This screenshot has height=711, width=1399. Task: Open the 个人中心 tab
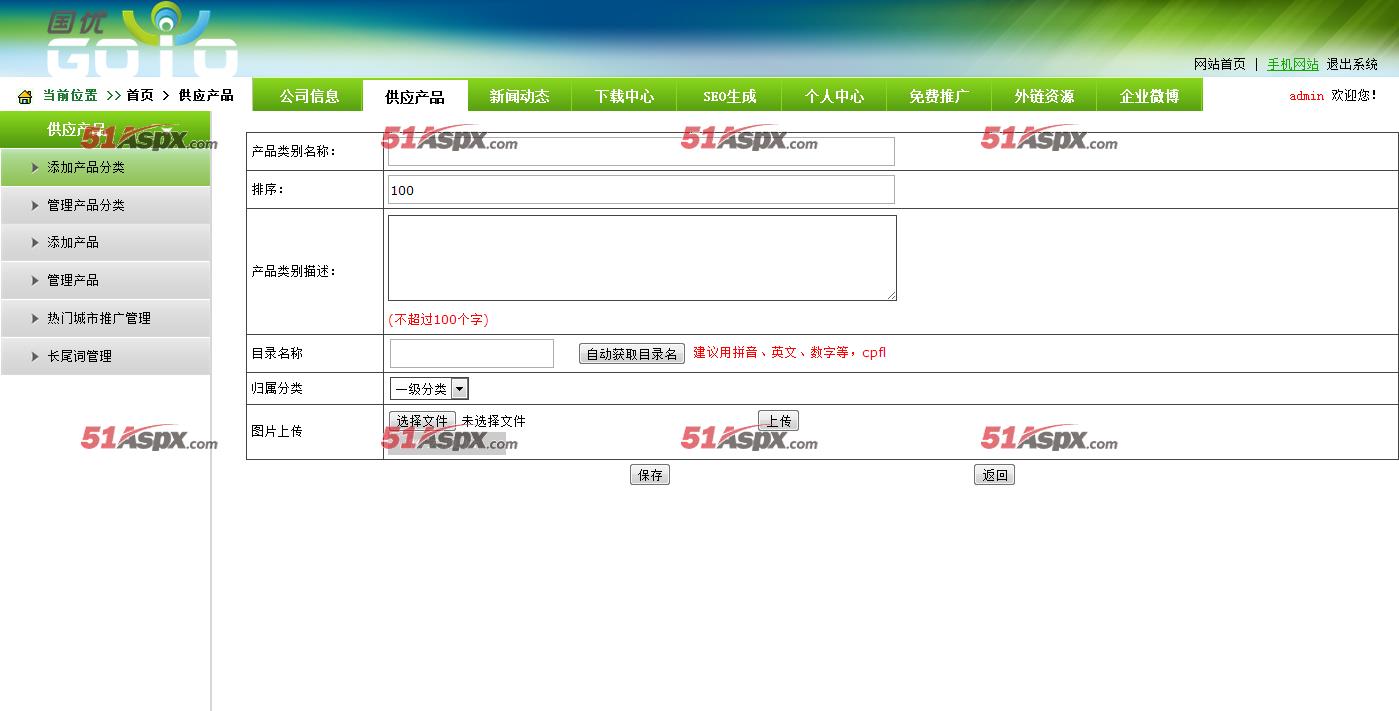(834, 96)
